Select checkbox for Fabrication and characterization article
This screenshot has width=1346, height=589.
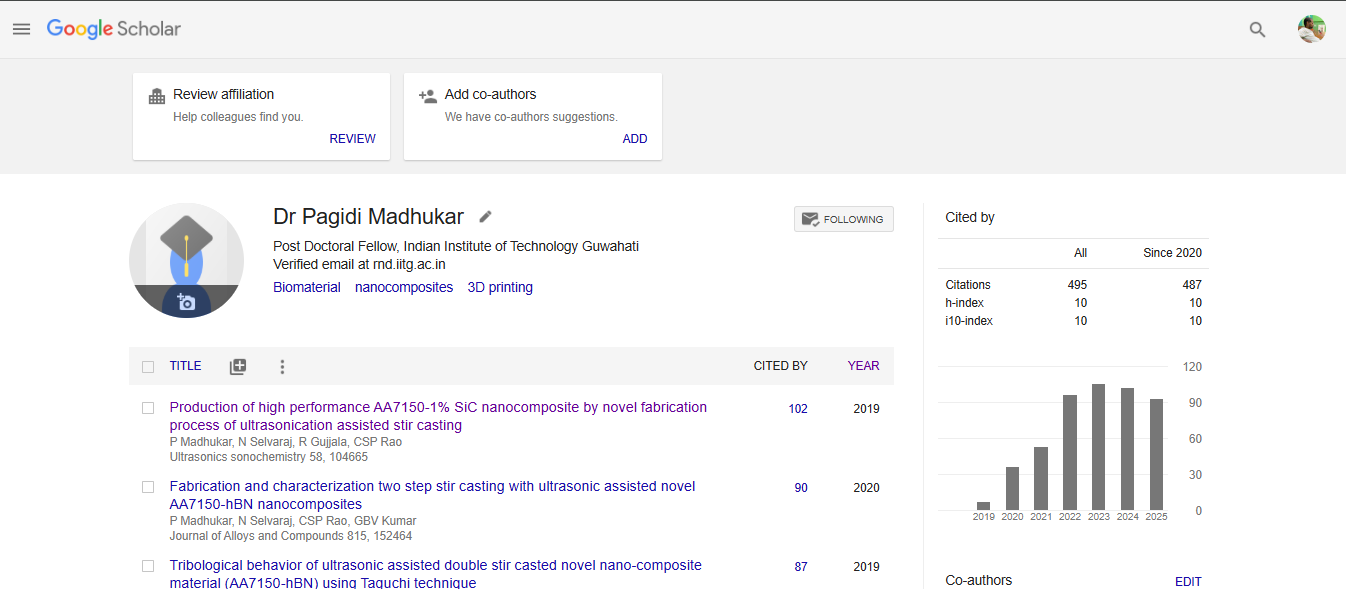[x=148, y=487]
